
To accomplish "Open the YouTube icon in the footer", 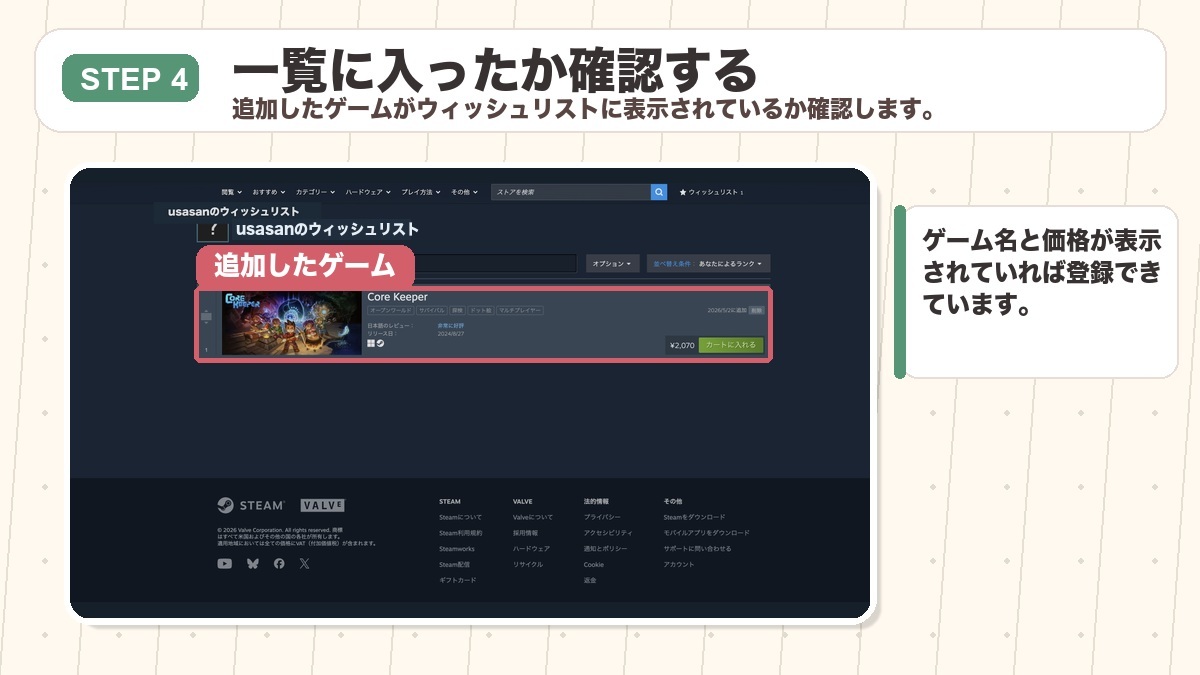I will (x=224, y=564).
